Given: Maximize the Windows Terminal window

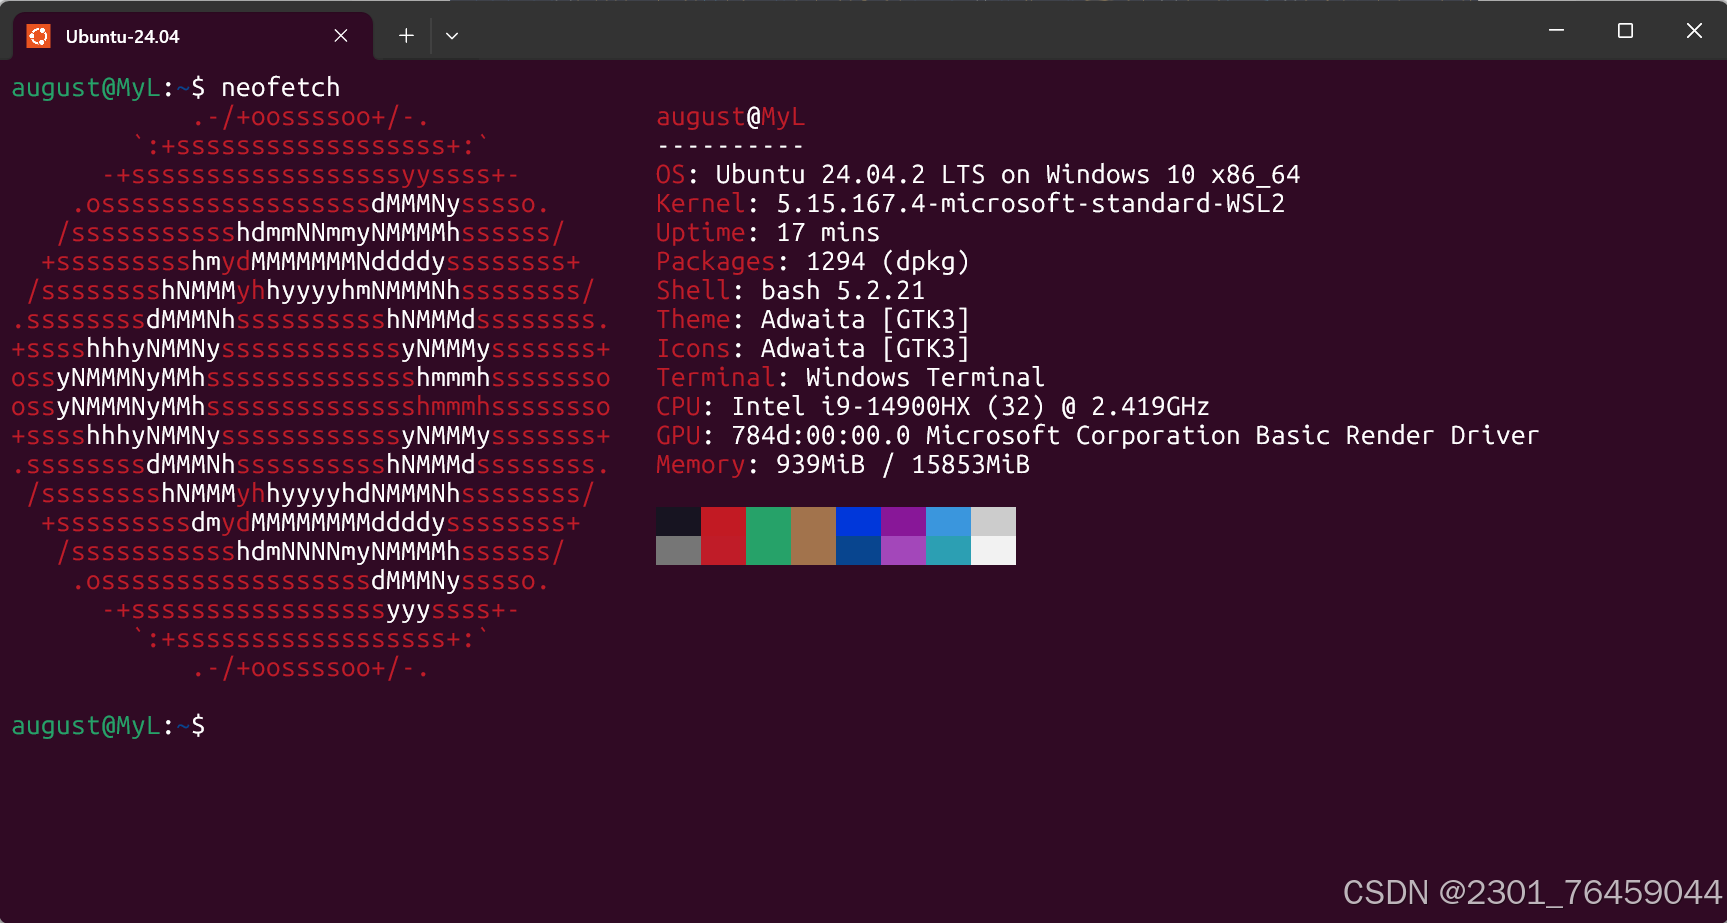Looking at the screenshot, I should pyautogui.click(x=1623, y=30).
